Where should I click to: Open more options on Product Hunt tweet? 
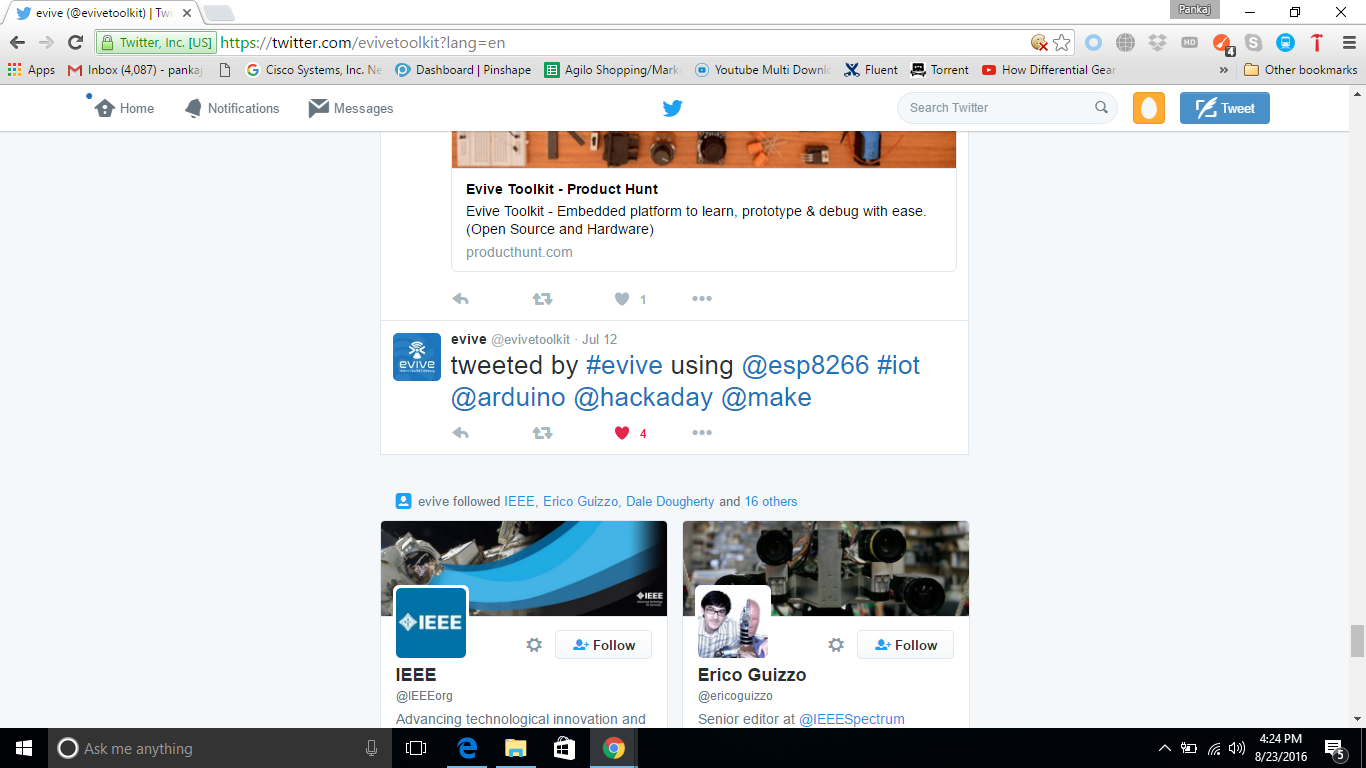tap(702, 299)
